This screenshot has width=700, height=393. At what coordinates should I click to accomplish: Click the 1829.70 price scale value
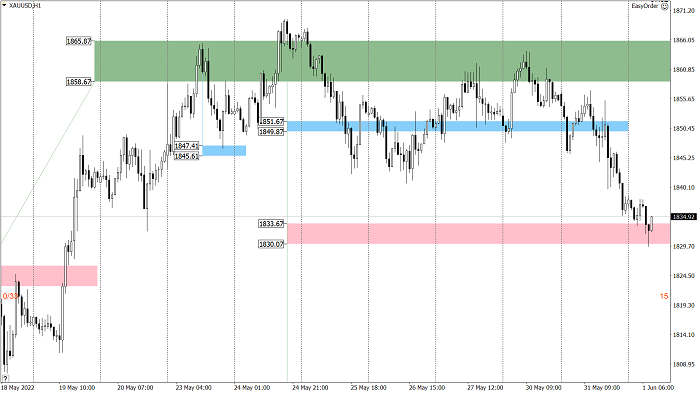tap(684, 247)
